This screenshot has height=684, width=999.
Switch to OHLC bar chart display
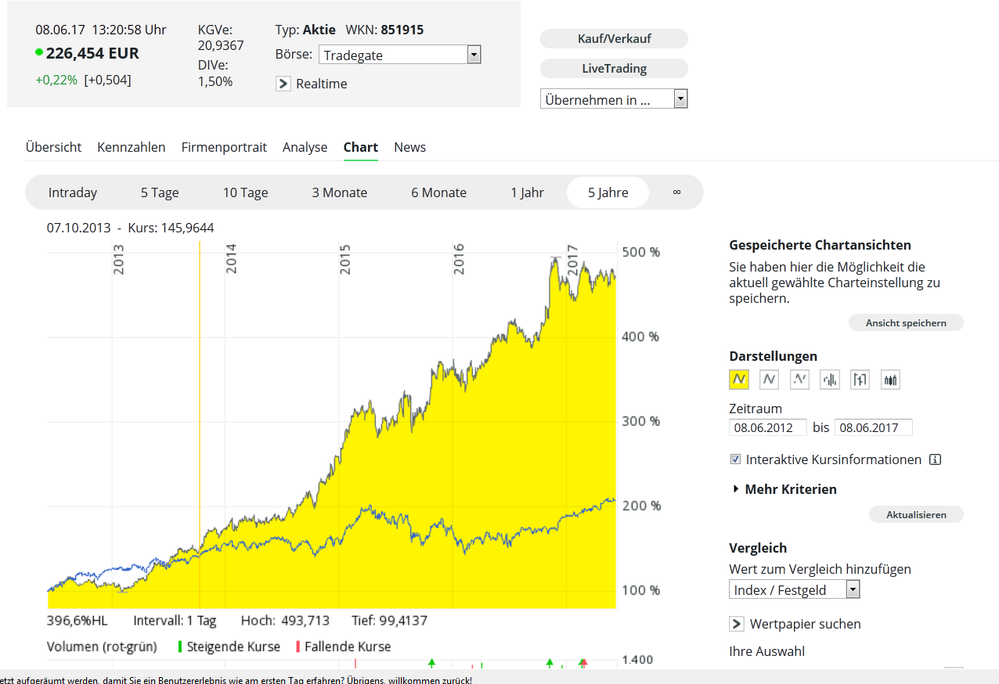click(859, 379)
